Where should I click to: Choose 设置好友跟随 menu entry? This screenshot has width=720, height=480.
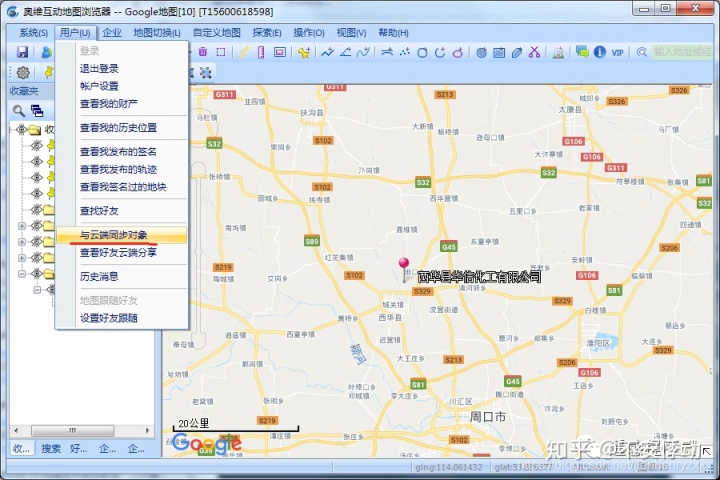122,317
